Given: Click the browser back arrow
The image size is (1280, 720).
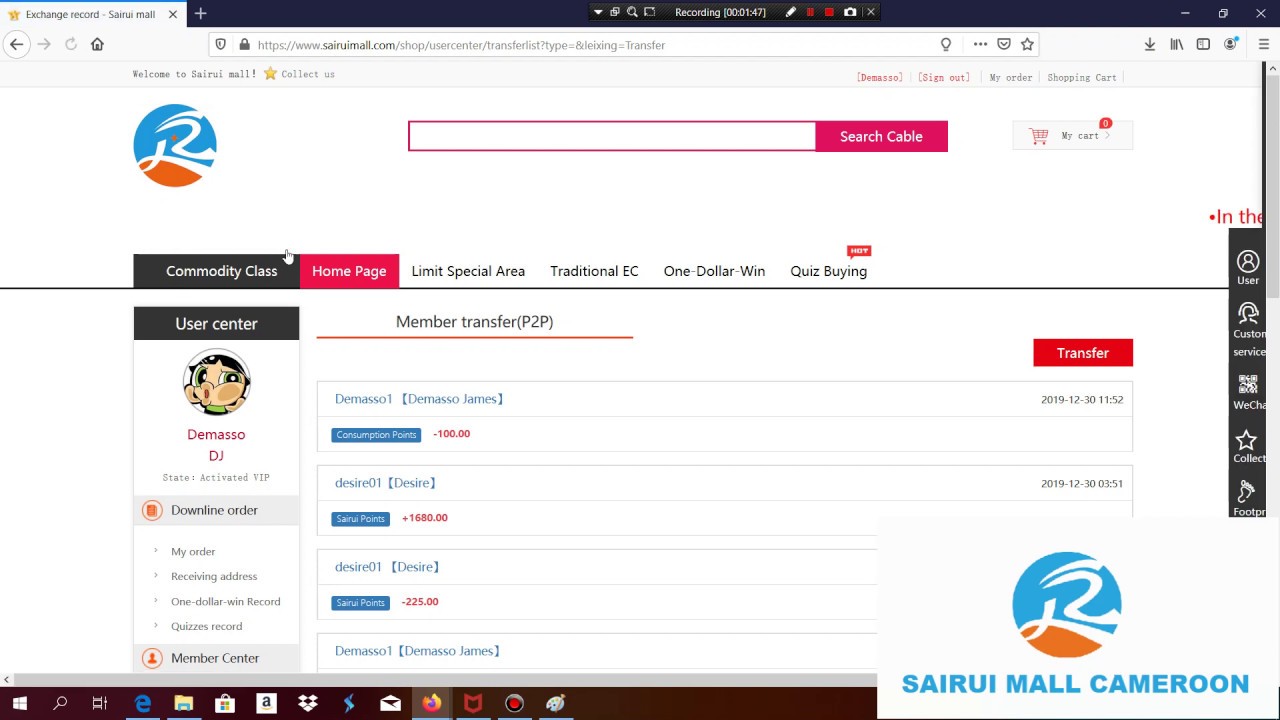Looking at the screenshot, I should [16, 44].
